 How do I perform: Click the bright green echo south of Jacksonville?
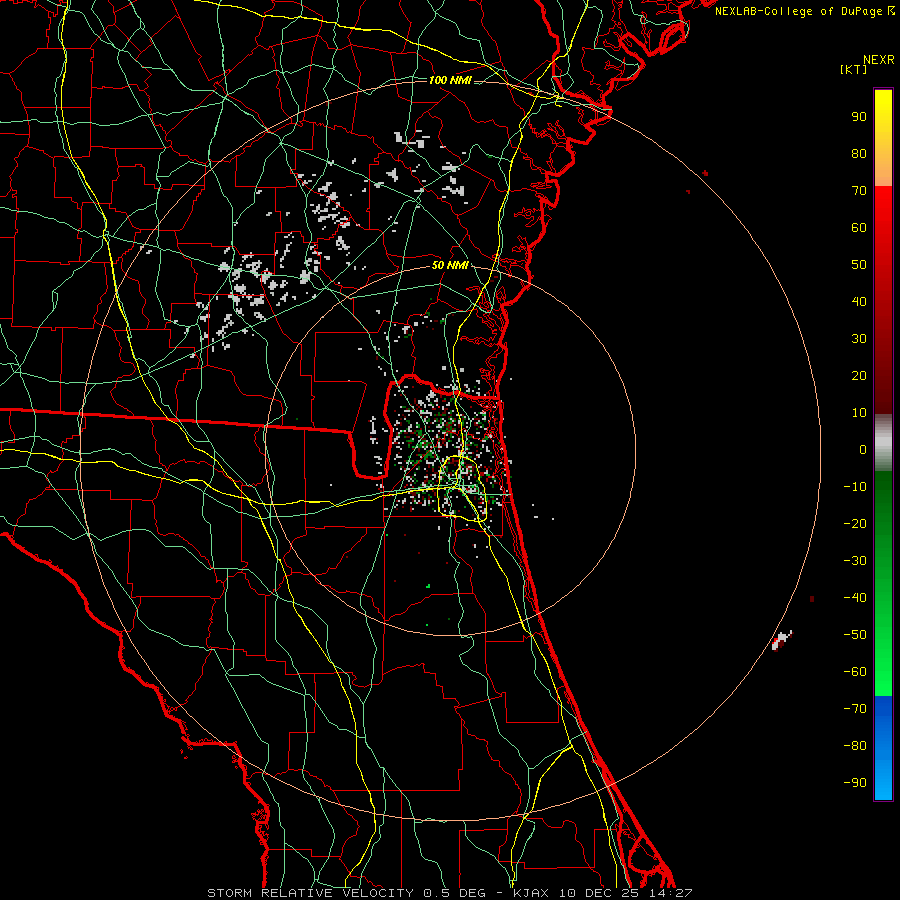point(428,586)
